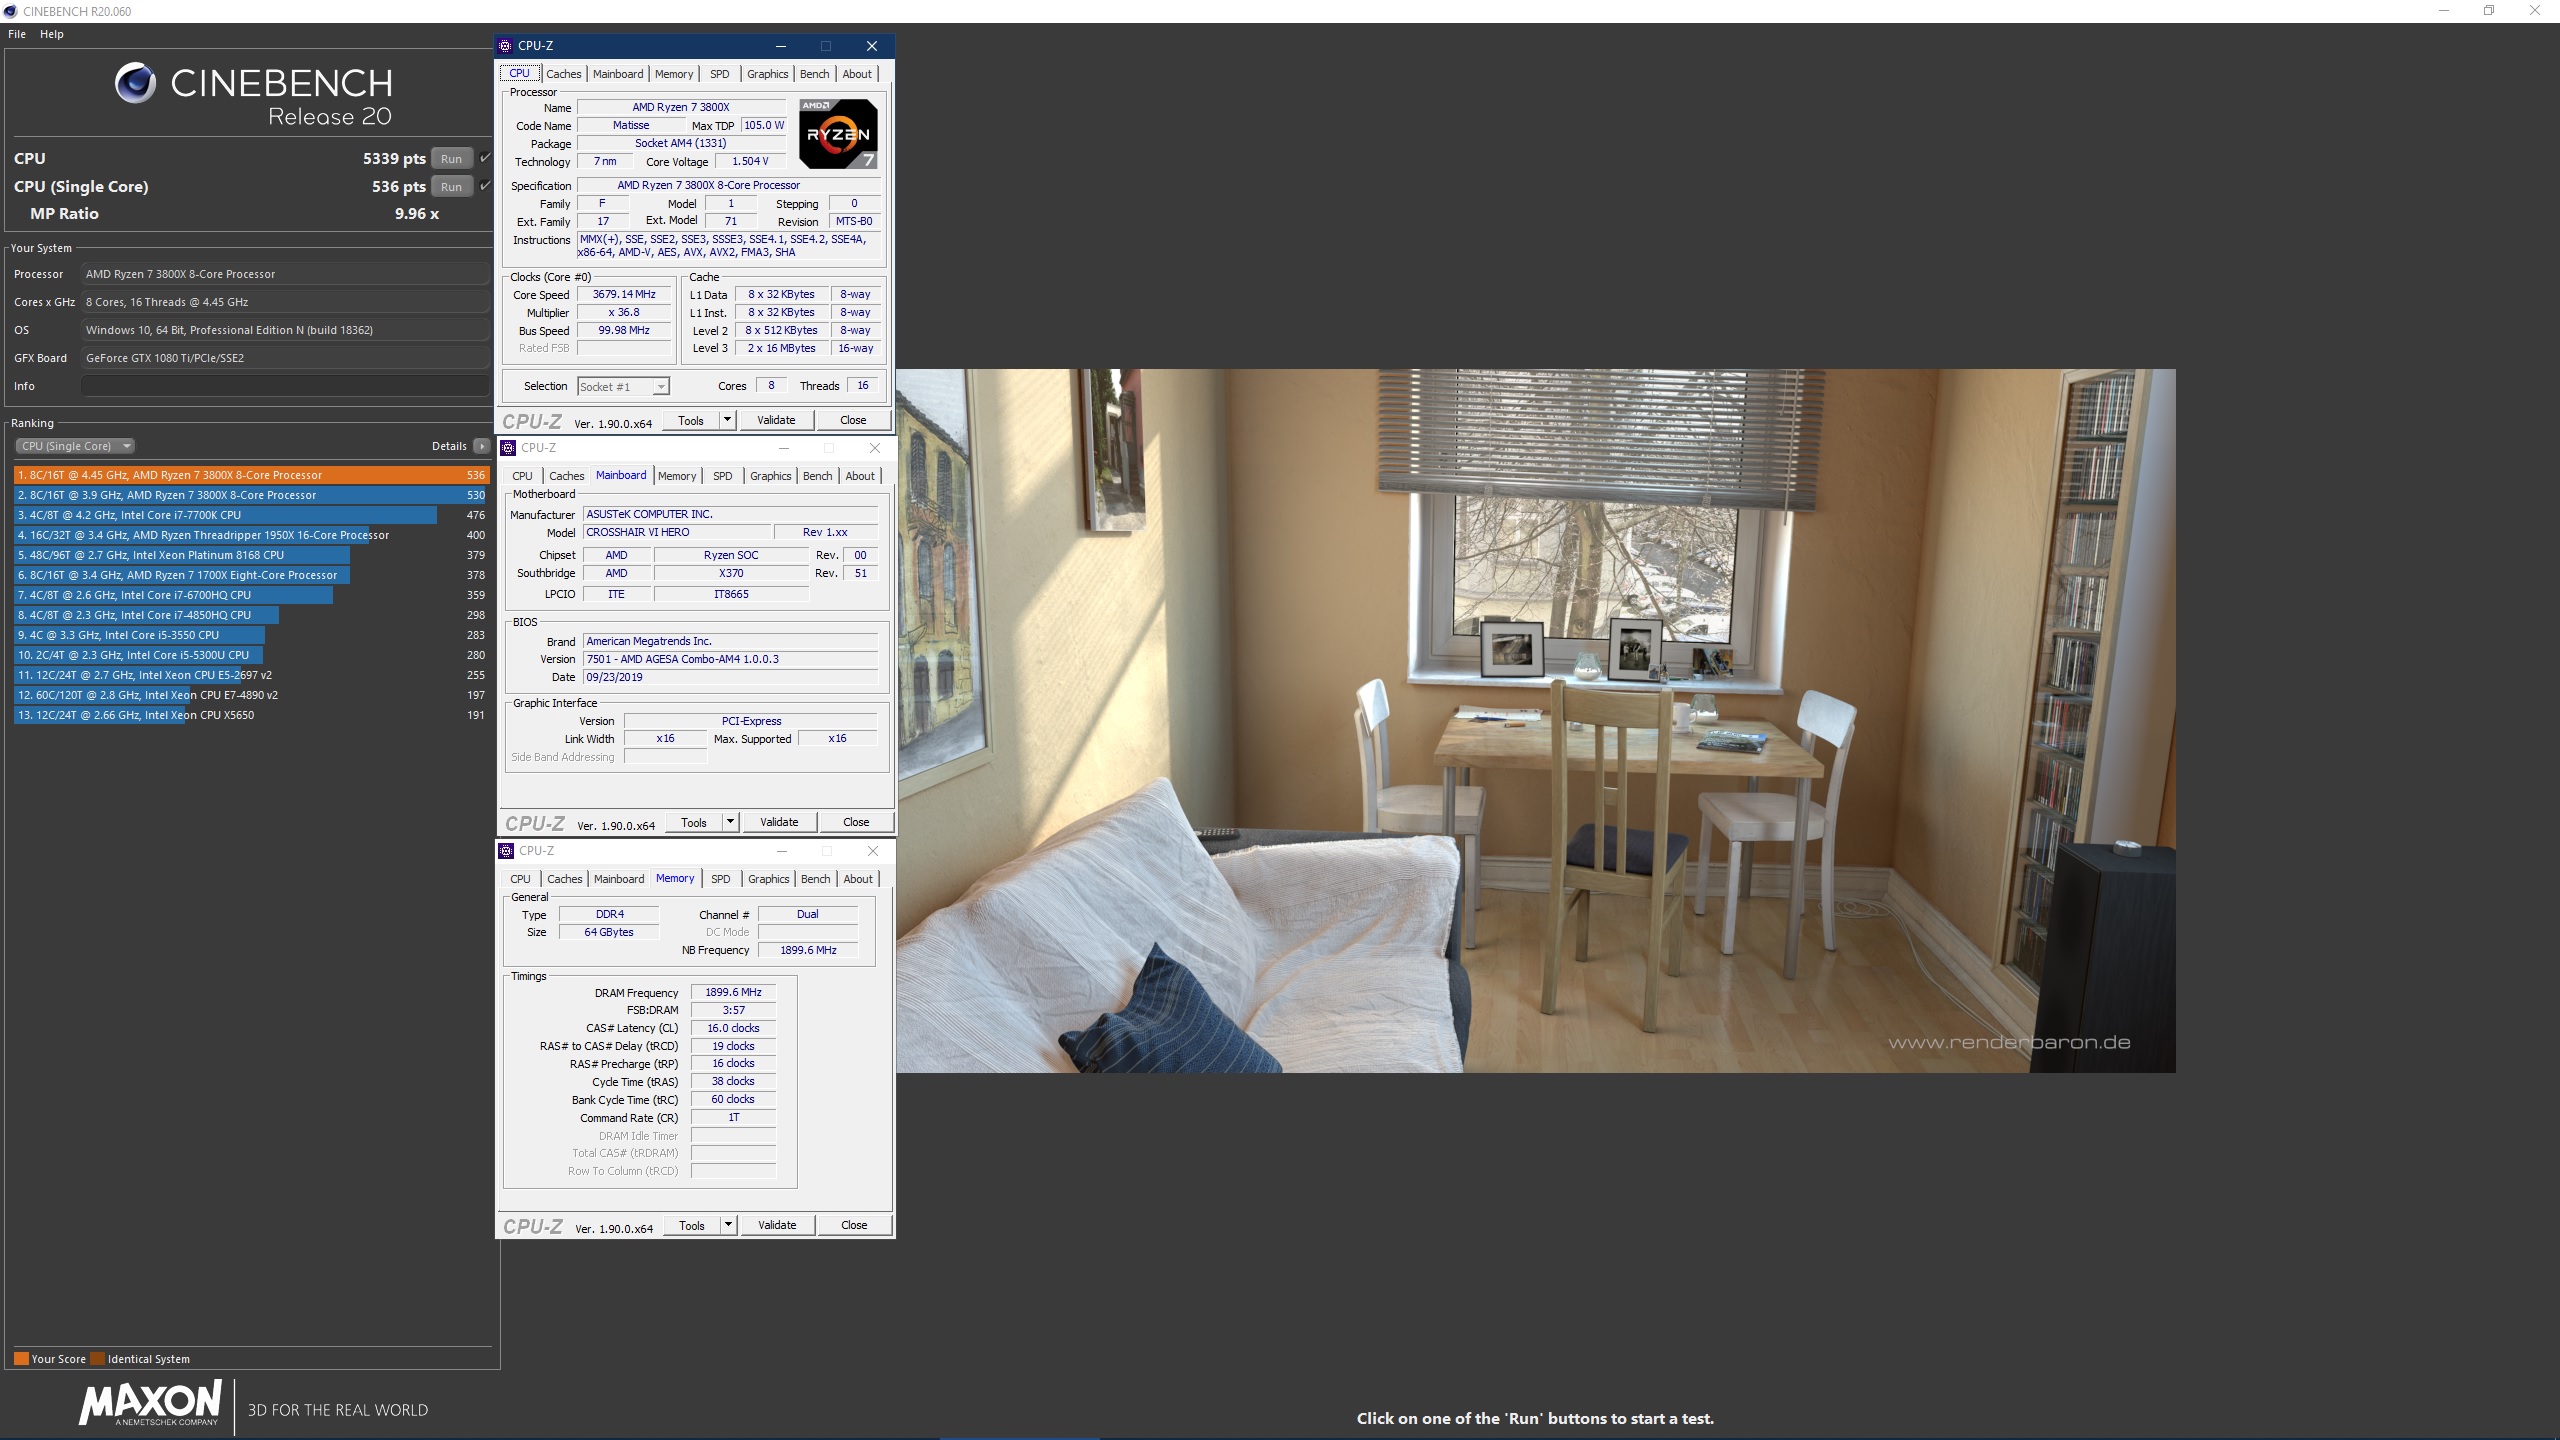Expand the Tools arrow in the Memory CPU-Z window
The height and width of the screenshot is (1440, 2560).
click(x=729, y=1225)
